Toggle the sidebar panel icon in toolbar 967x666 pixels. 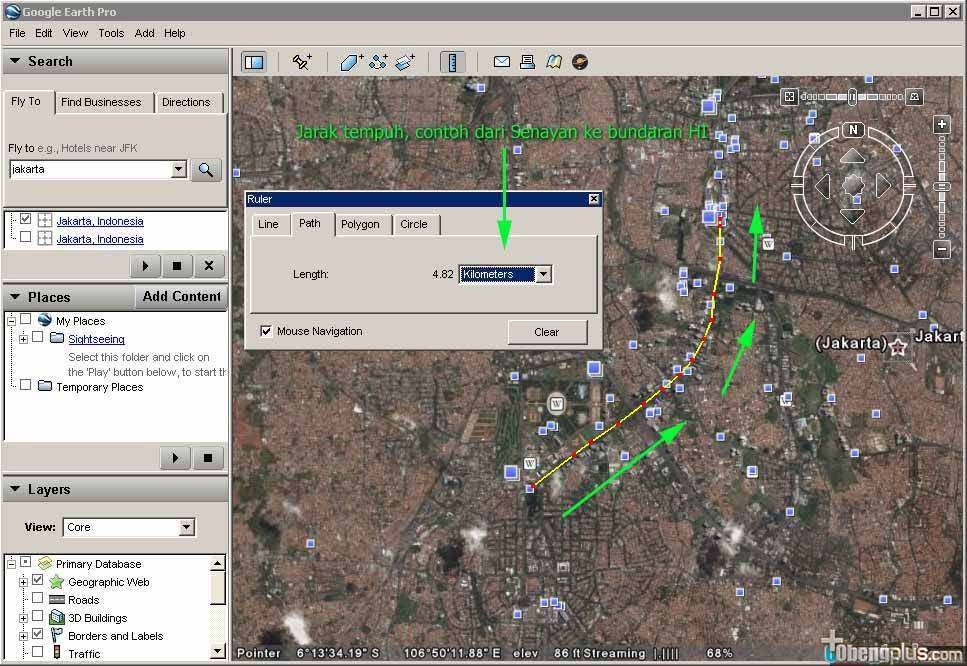[x=253, y=62]
